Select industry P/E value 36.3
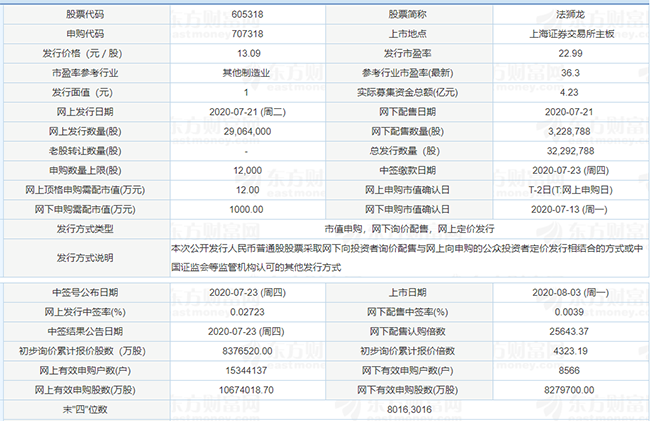Image resolution: width=650 pixels, height=421 pixels. (x=570, y=73)
